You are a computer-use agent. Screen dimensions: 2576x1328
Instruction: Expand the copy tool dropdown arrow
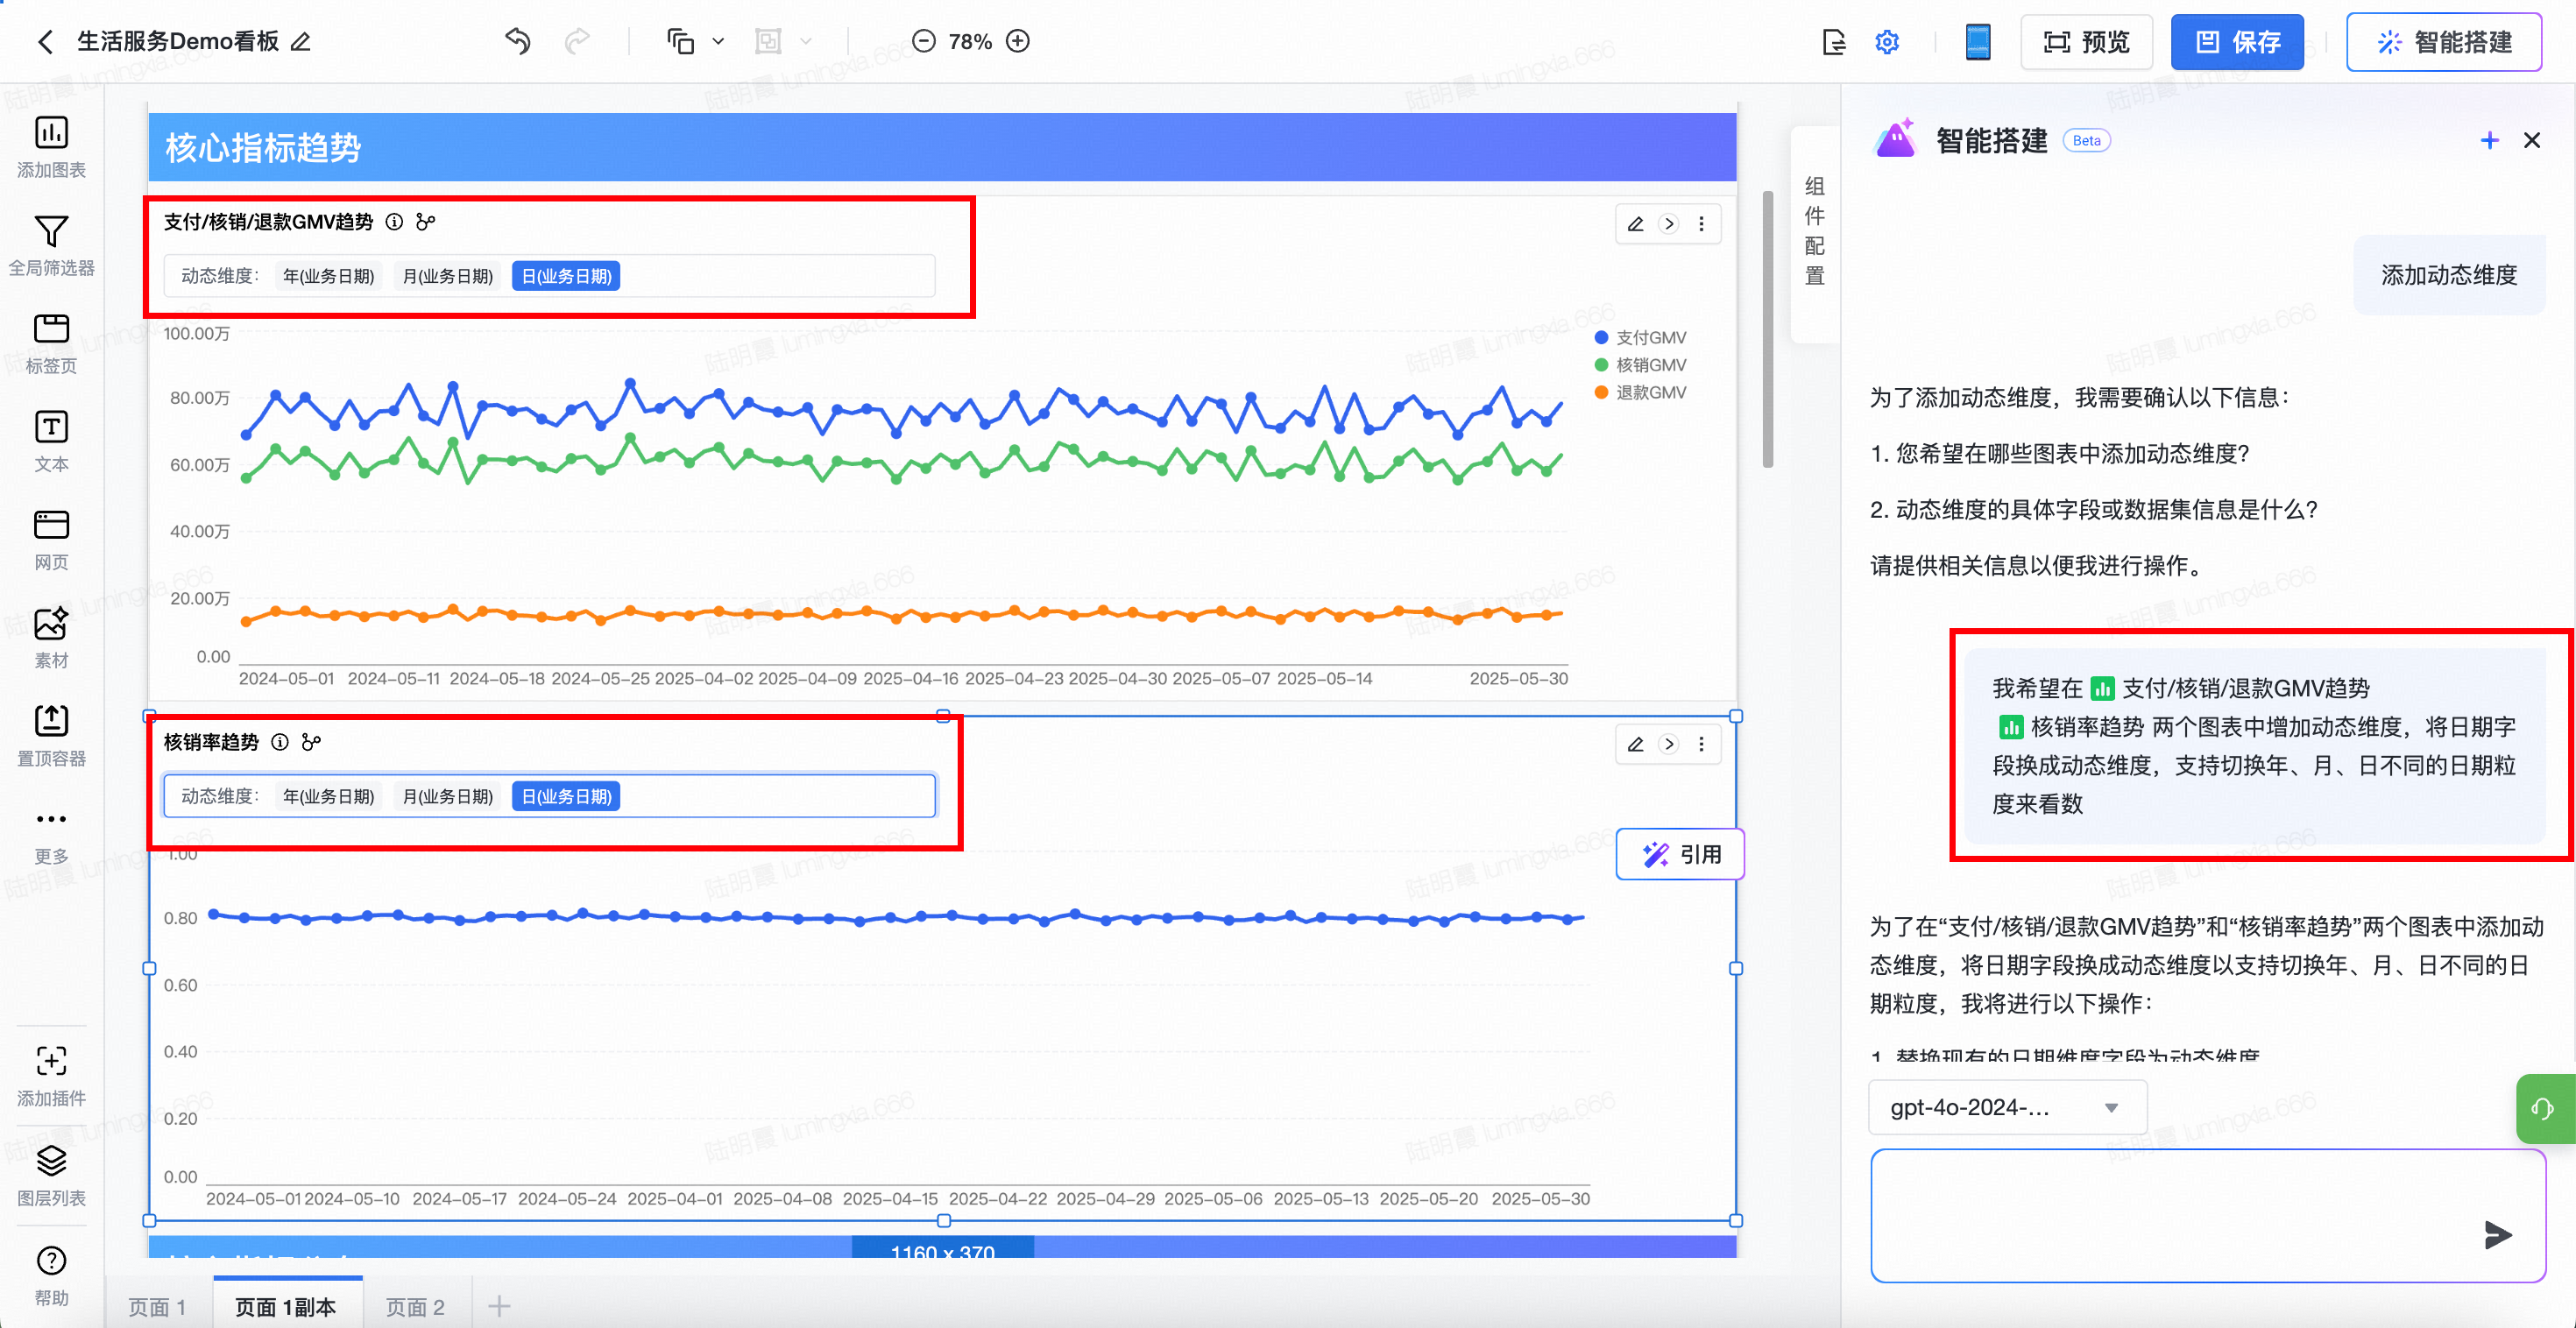coord(718,42)
